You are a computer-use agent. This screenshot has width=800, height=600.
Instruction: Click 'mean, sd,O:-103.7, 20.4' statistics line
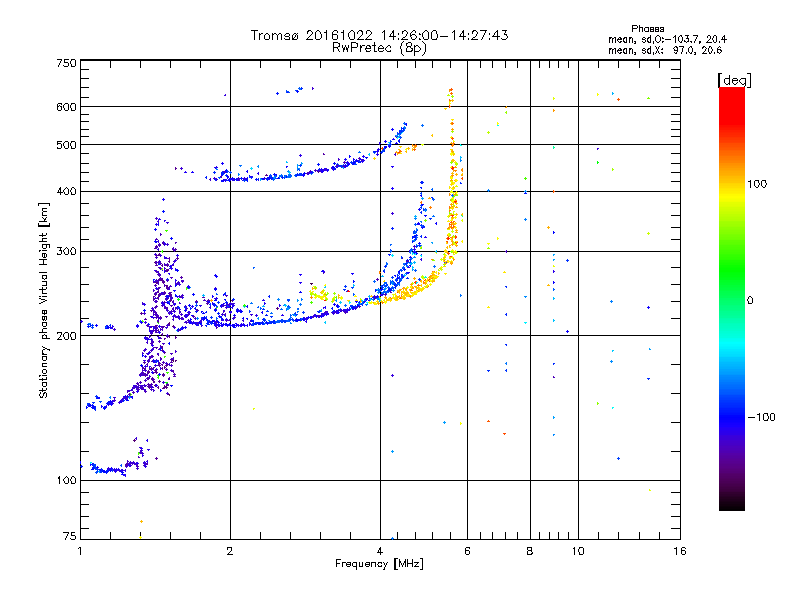(667, 39)
